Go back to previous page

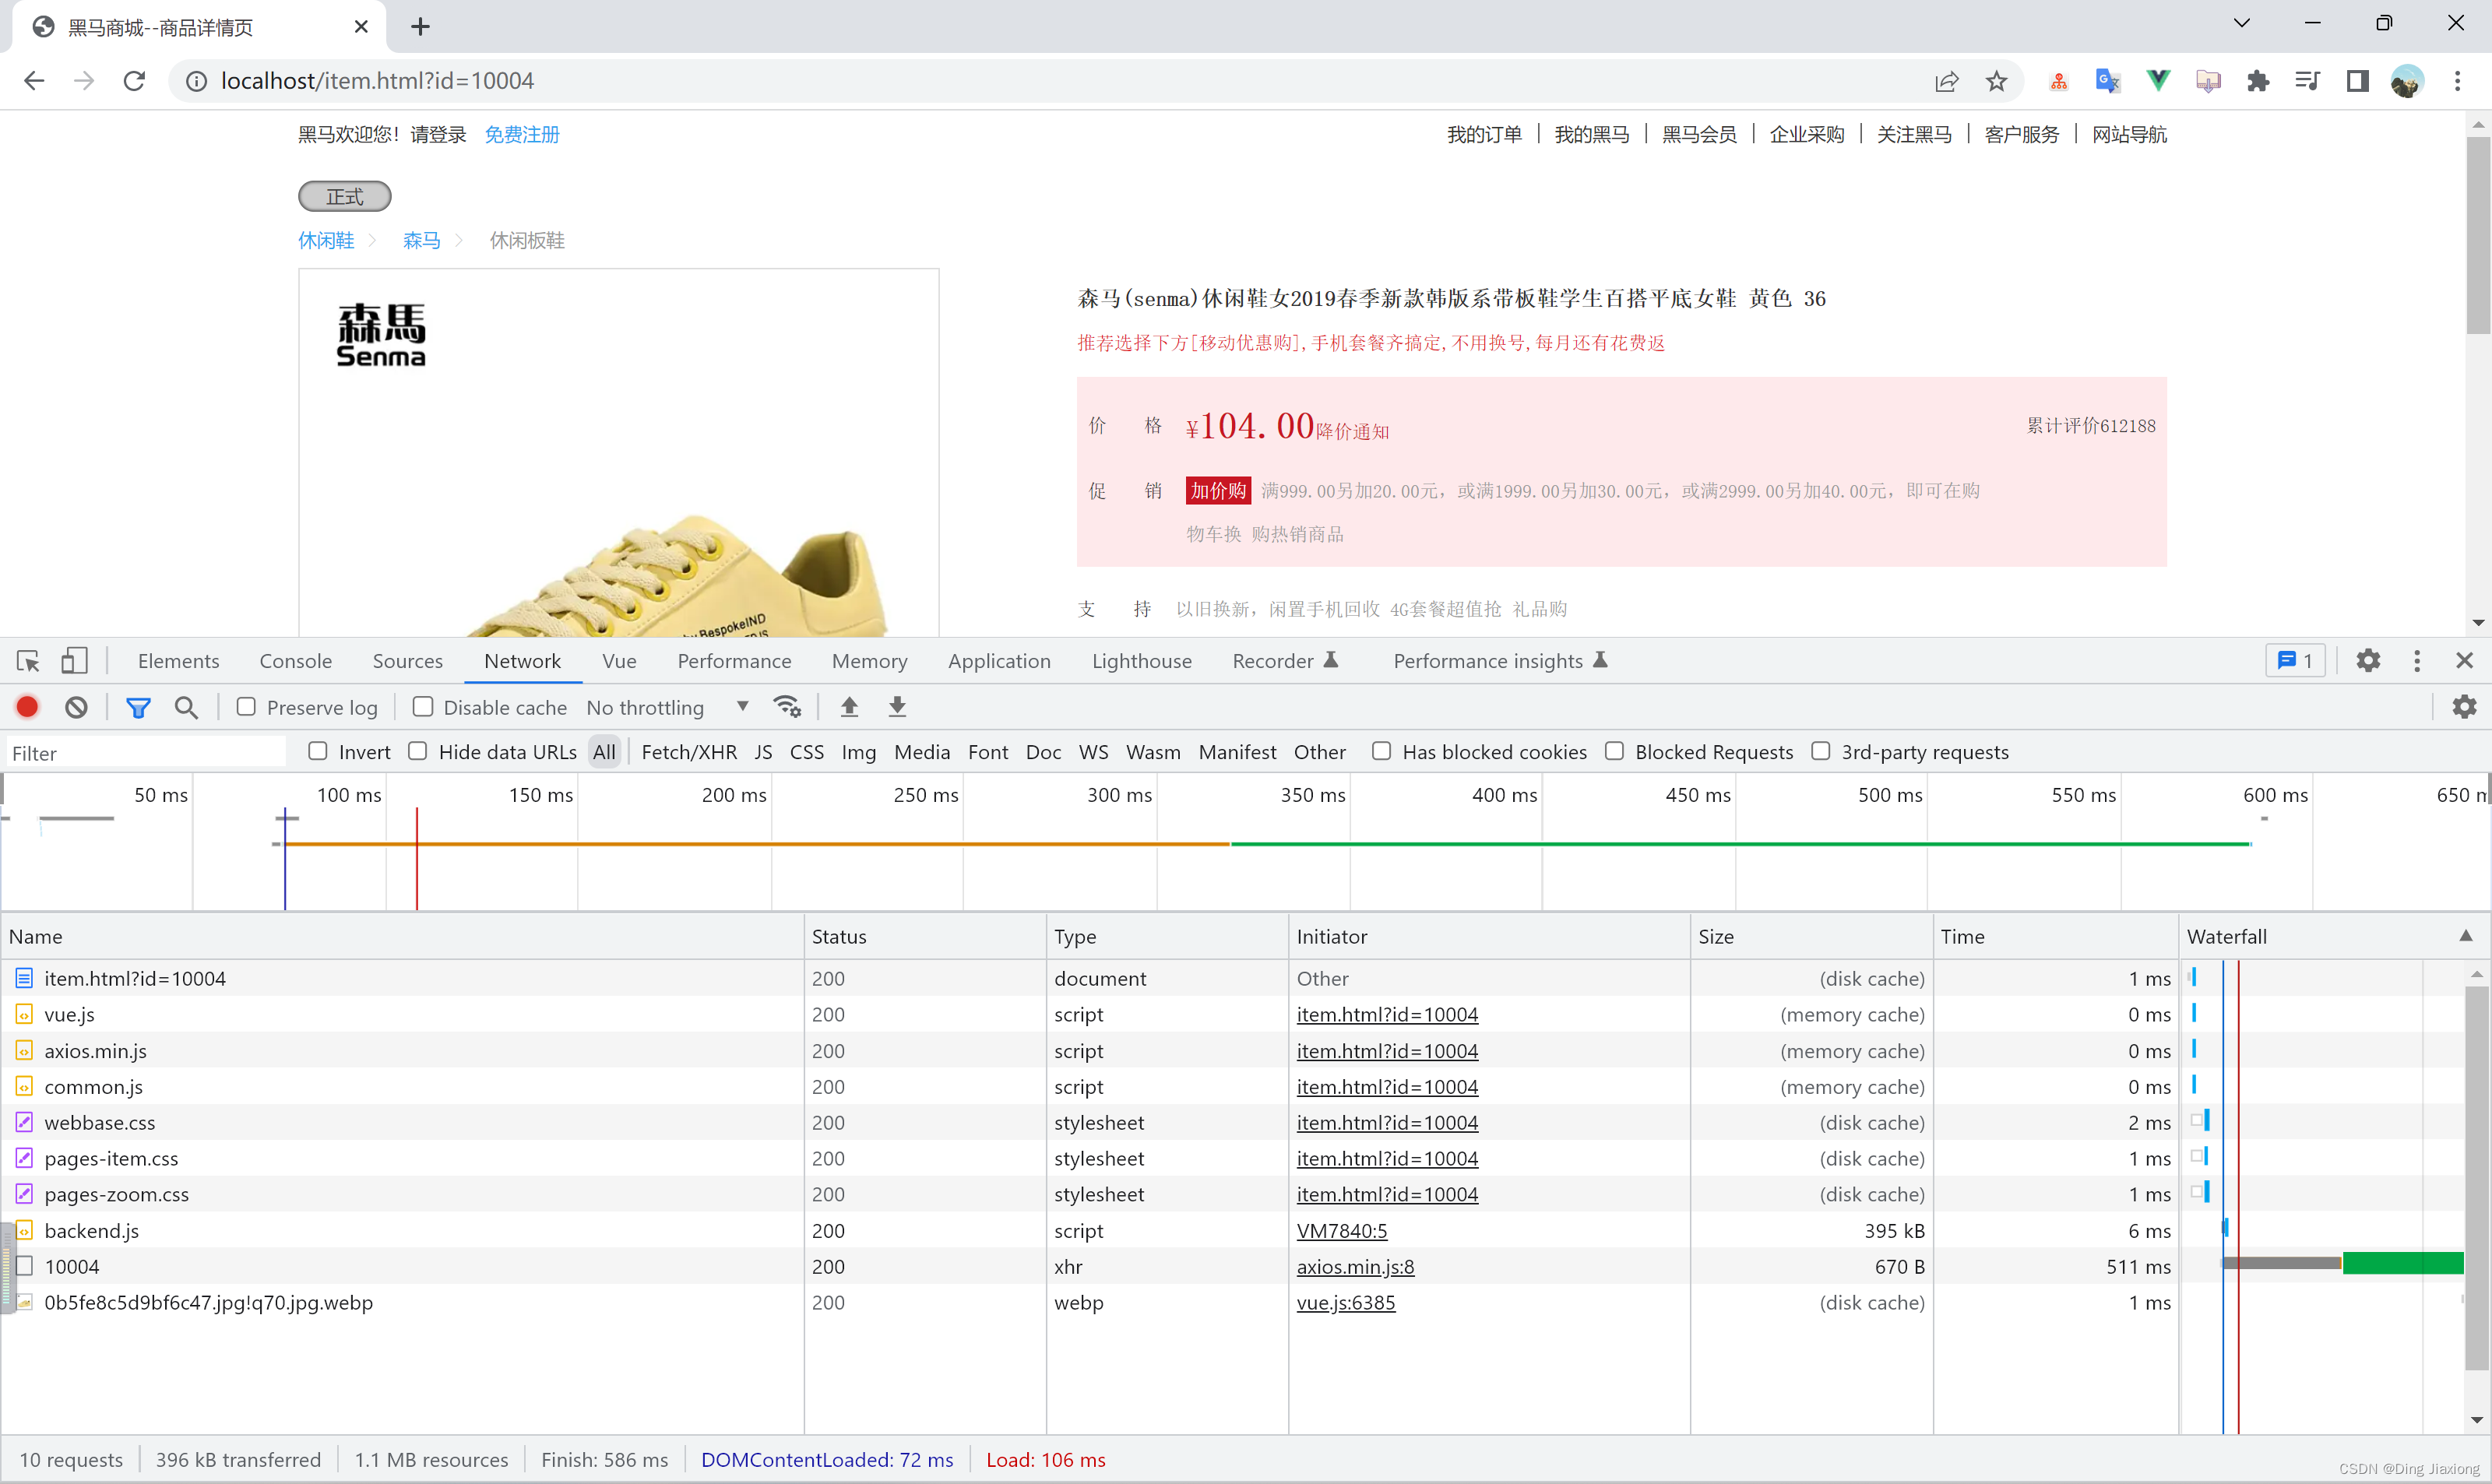(34, 81)
